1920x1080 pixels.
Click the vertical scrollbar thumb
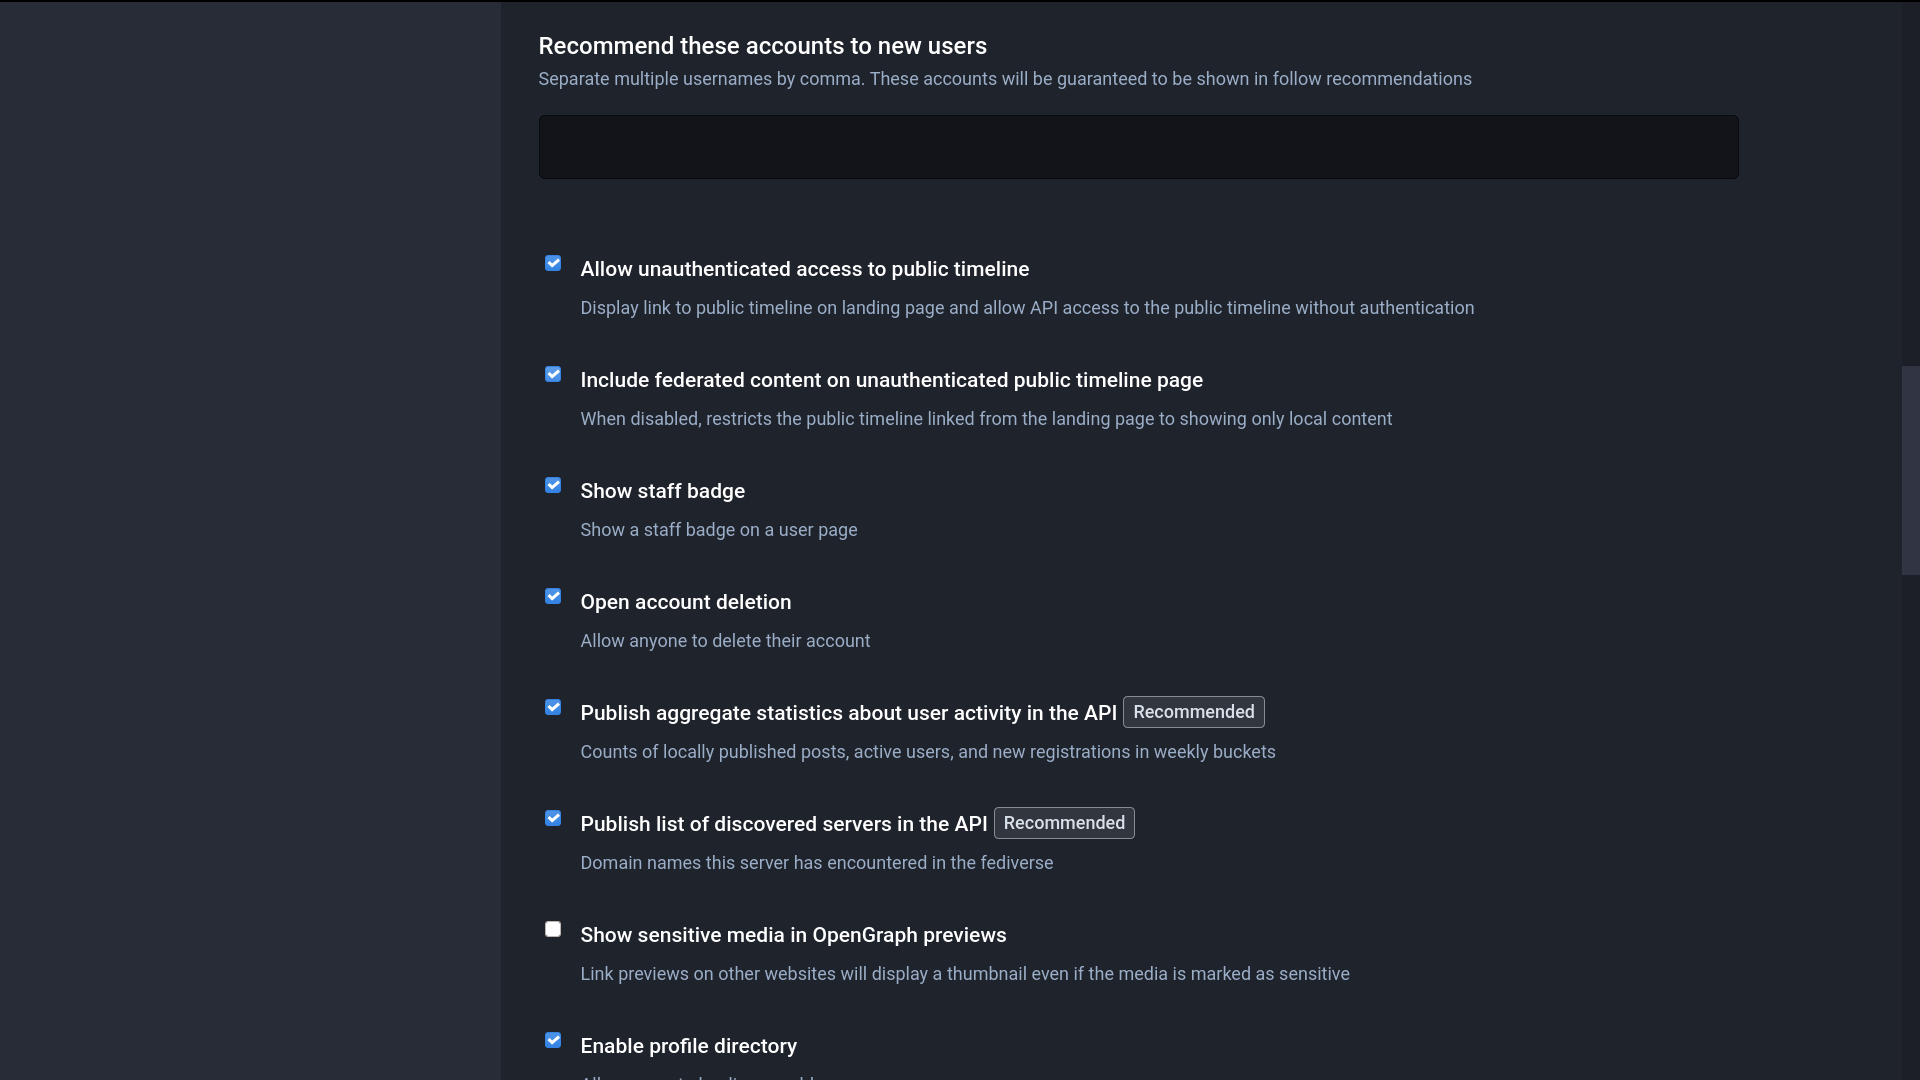[1910, 470]
